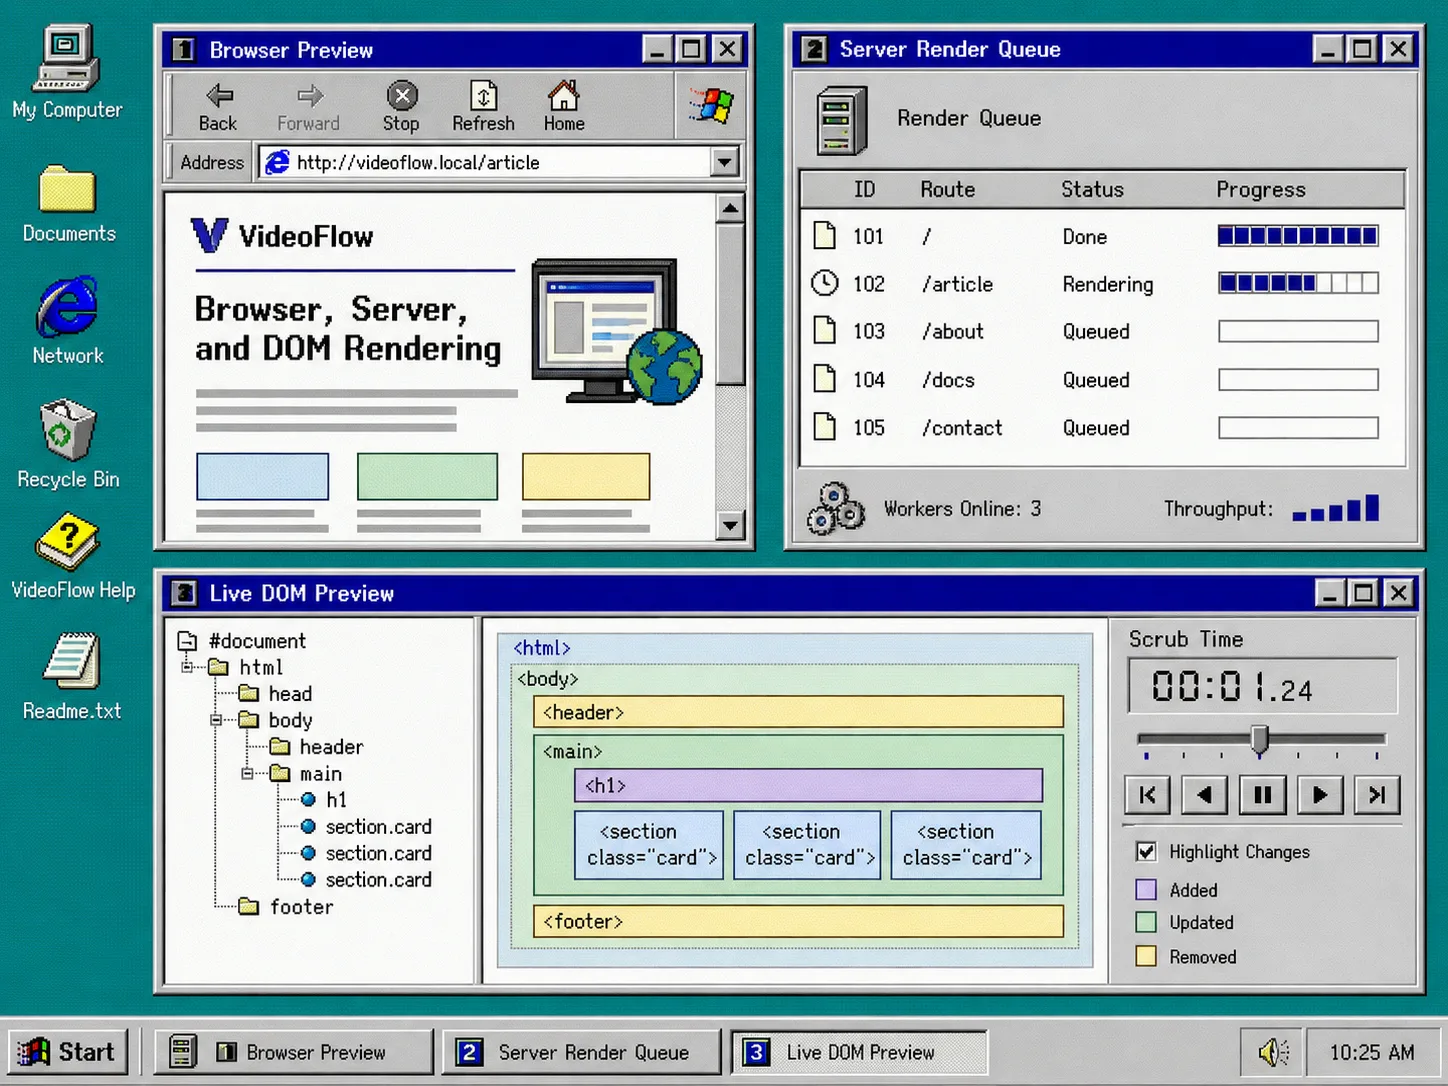The height and width of the screenshot is (1086, 1448).
Task: Click the purple Added color swatch
Action: click(x=1146, y=890)
